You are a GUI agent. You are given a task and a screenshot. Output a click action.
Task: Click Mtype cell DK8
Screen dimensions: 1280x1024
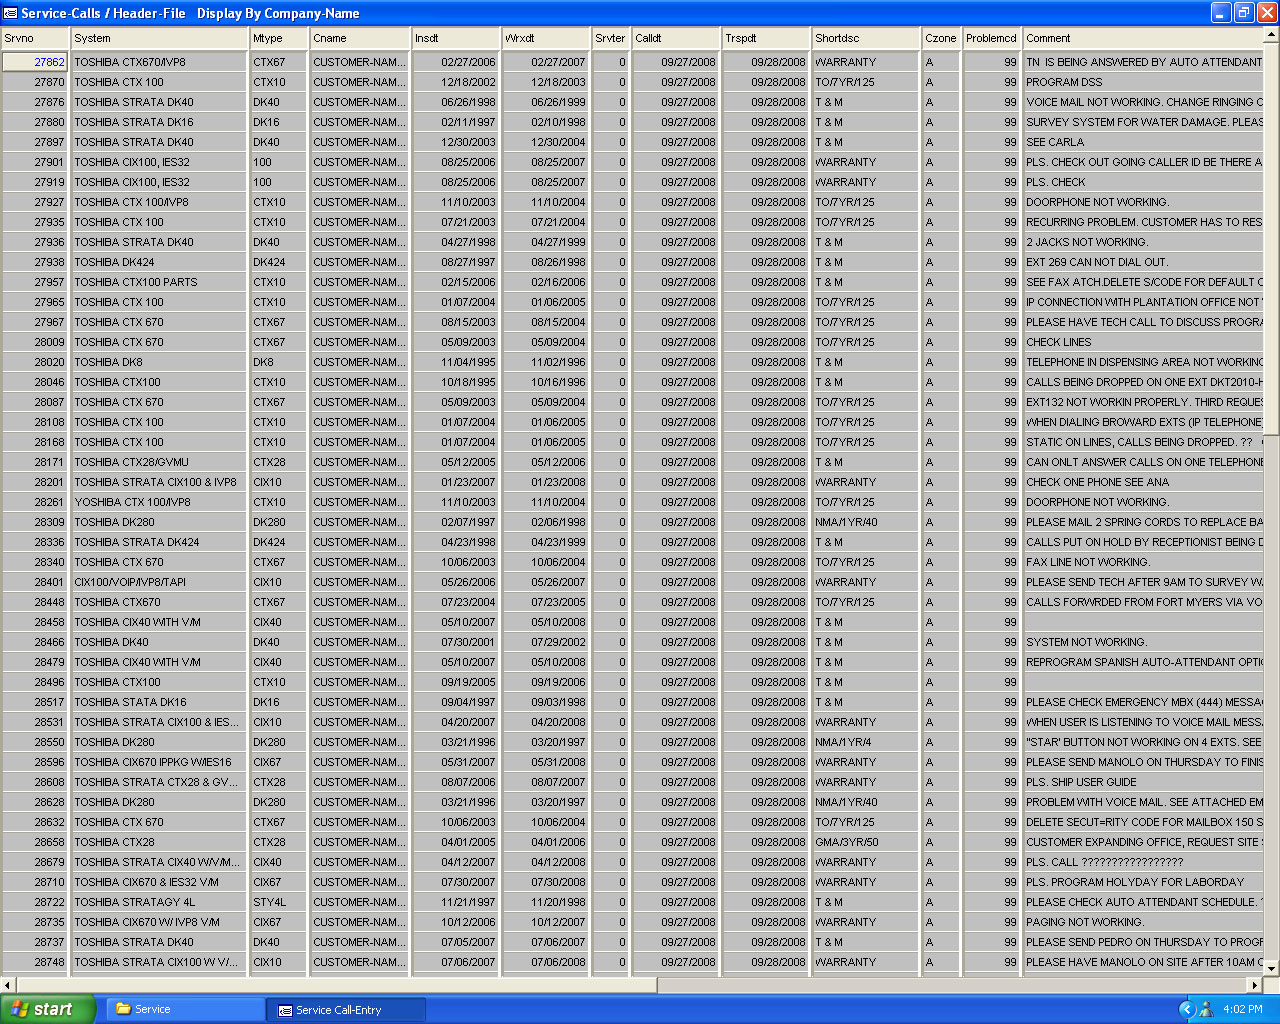coord(280,362)
